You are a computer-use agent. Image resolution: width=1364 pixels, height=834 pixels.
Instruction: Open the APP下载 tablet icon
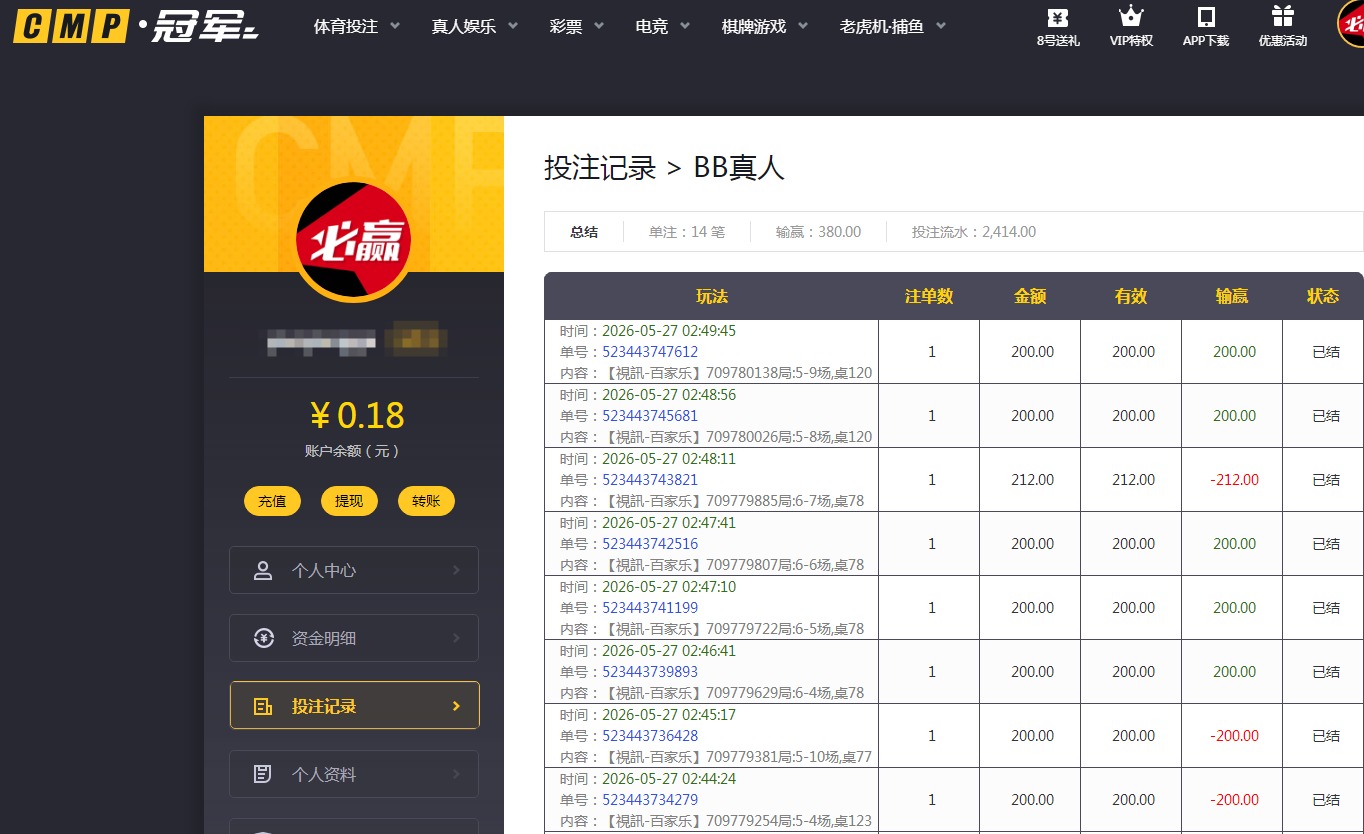tap(1206, 17)
